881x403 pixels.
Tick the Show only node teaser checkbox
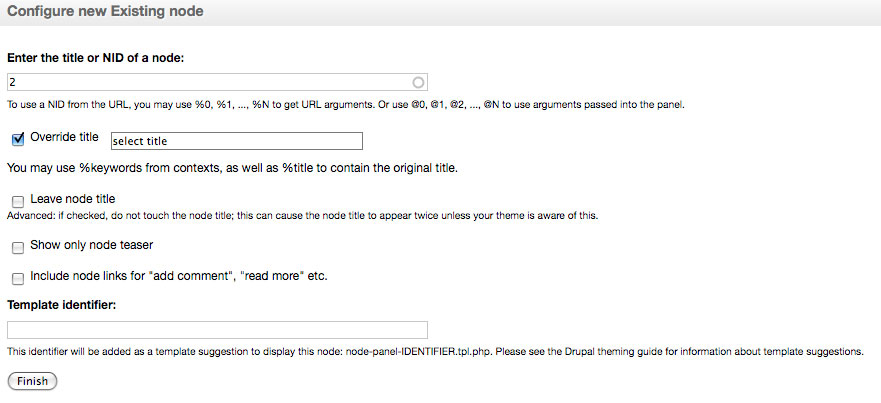click(18, 248)
